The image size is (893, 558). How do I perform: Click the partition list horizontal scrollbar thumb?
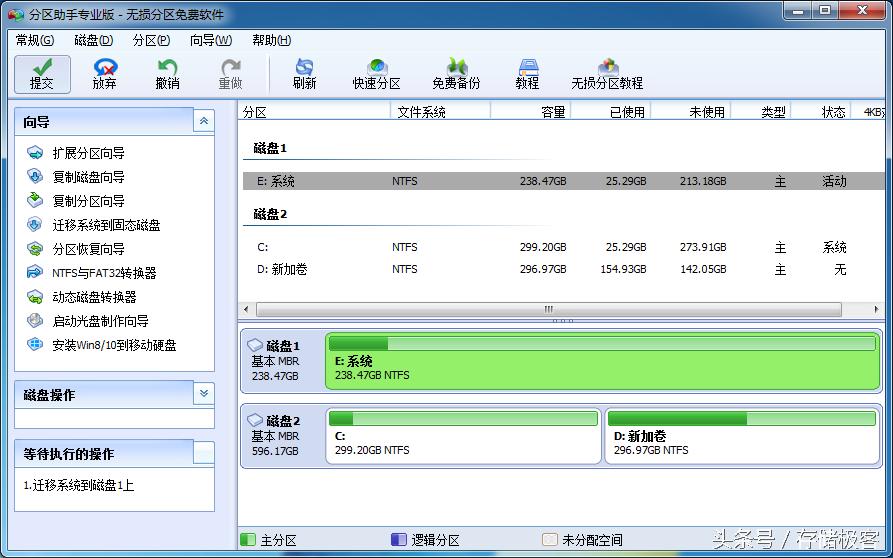point(548,309)
